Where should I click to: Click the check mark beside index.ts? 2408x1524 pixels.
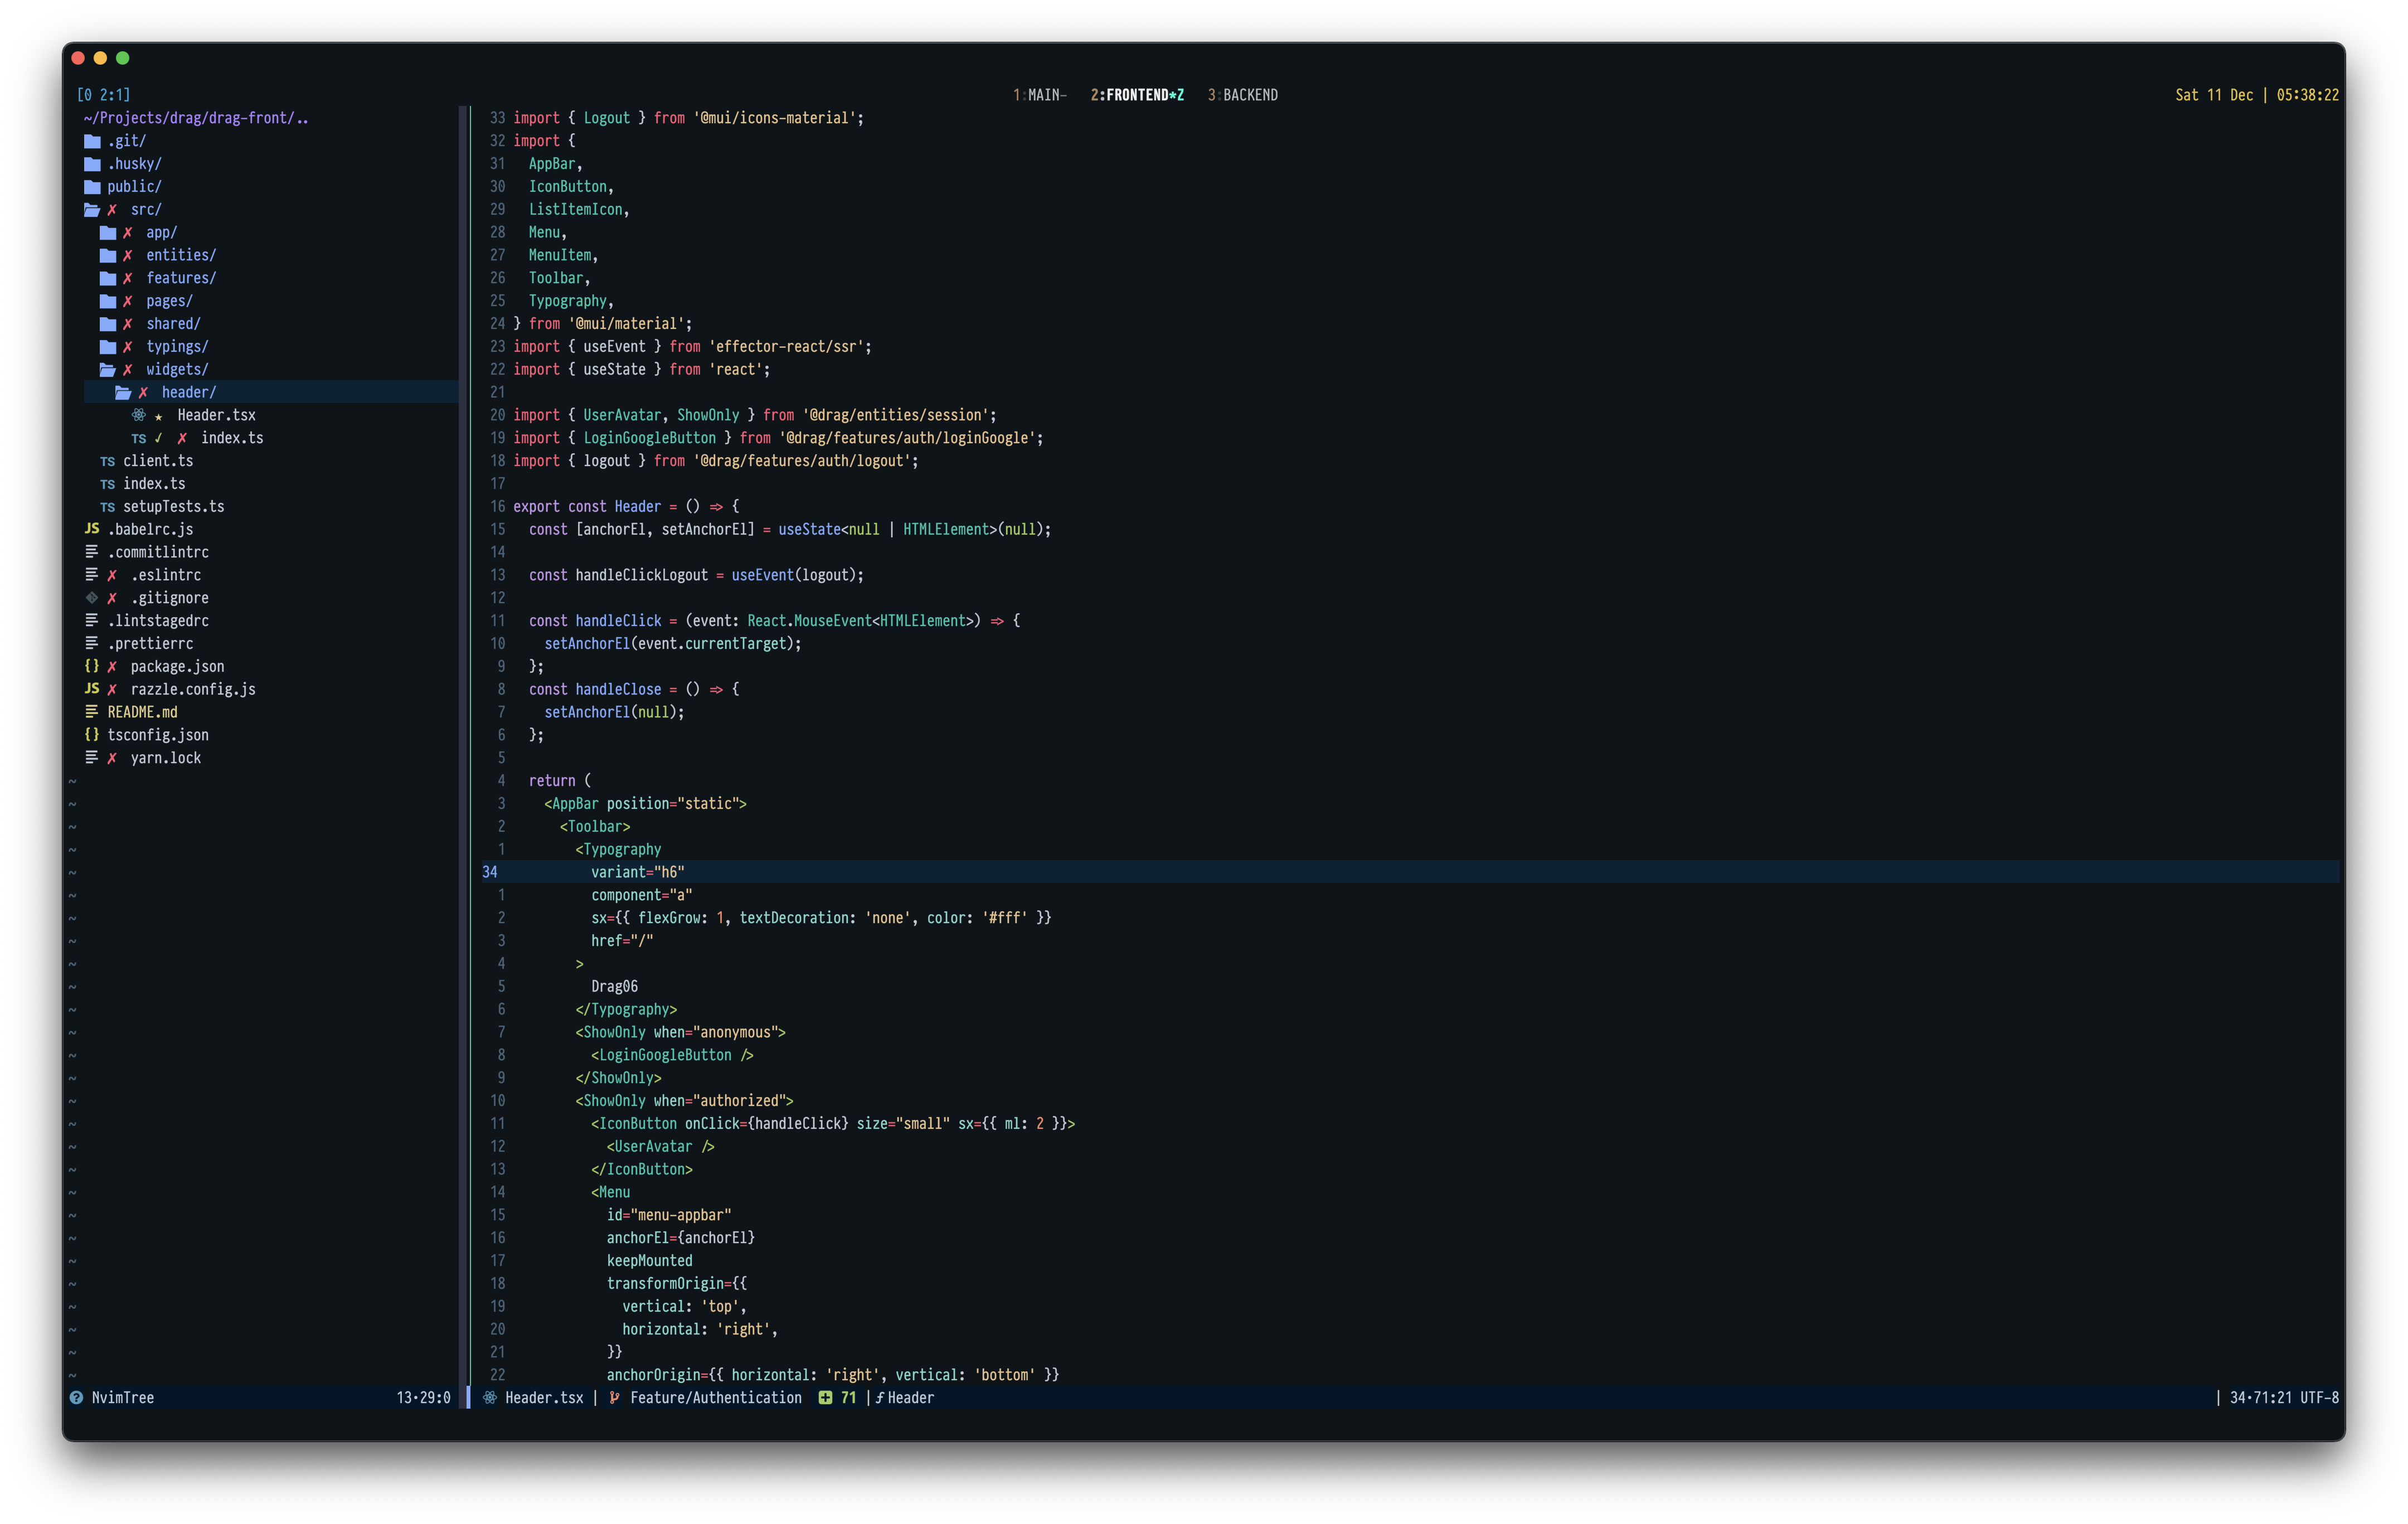tap(160, 438)
